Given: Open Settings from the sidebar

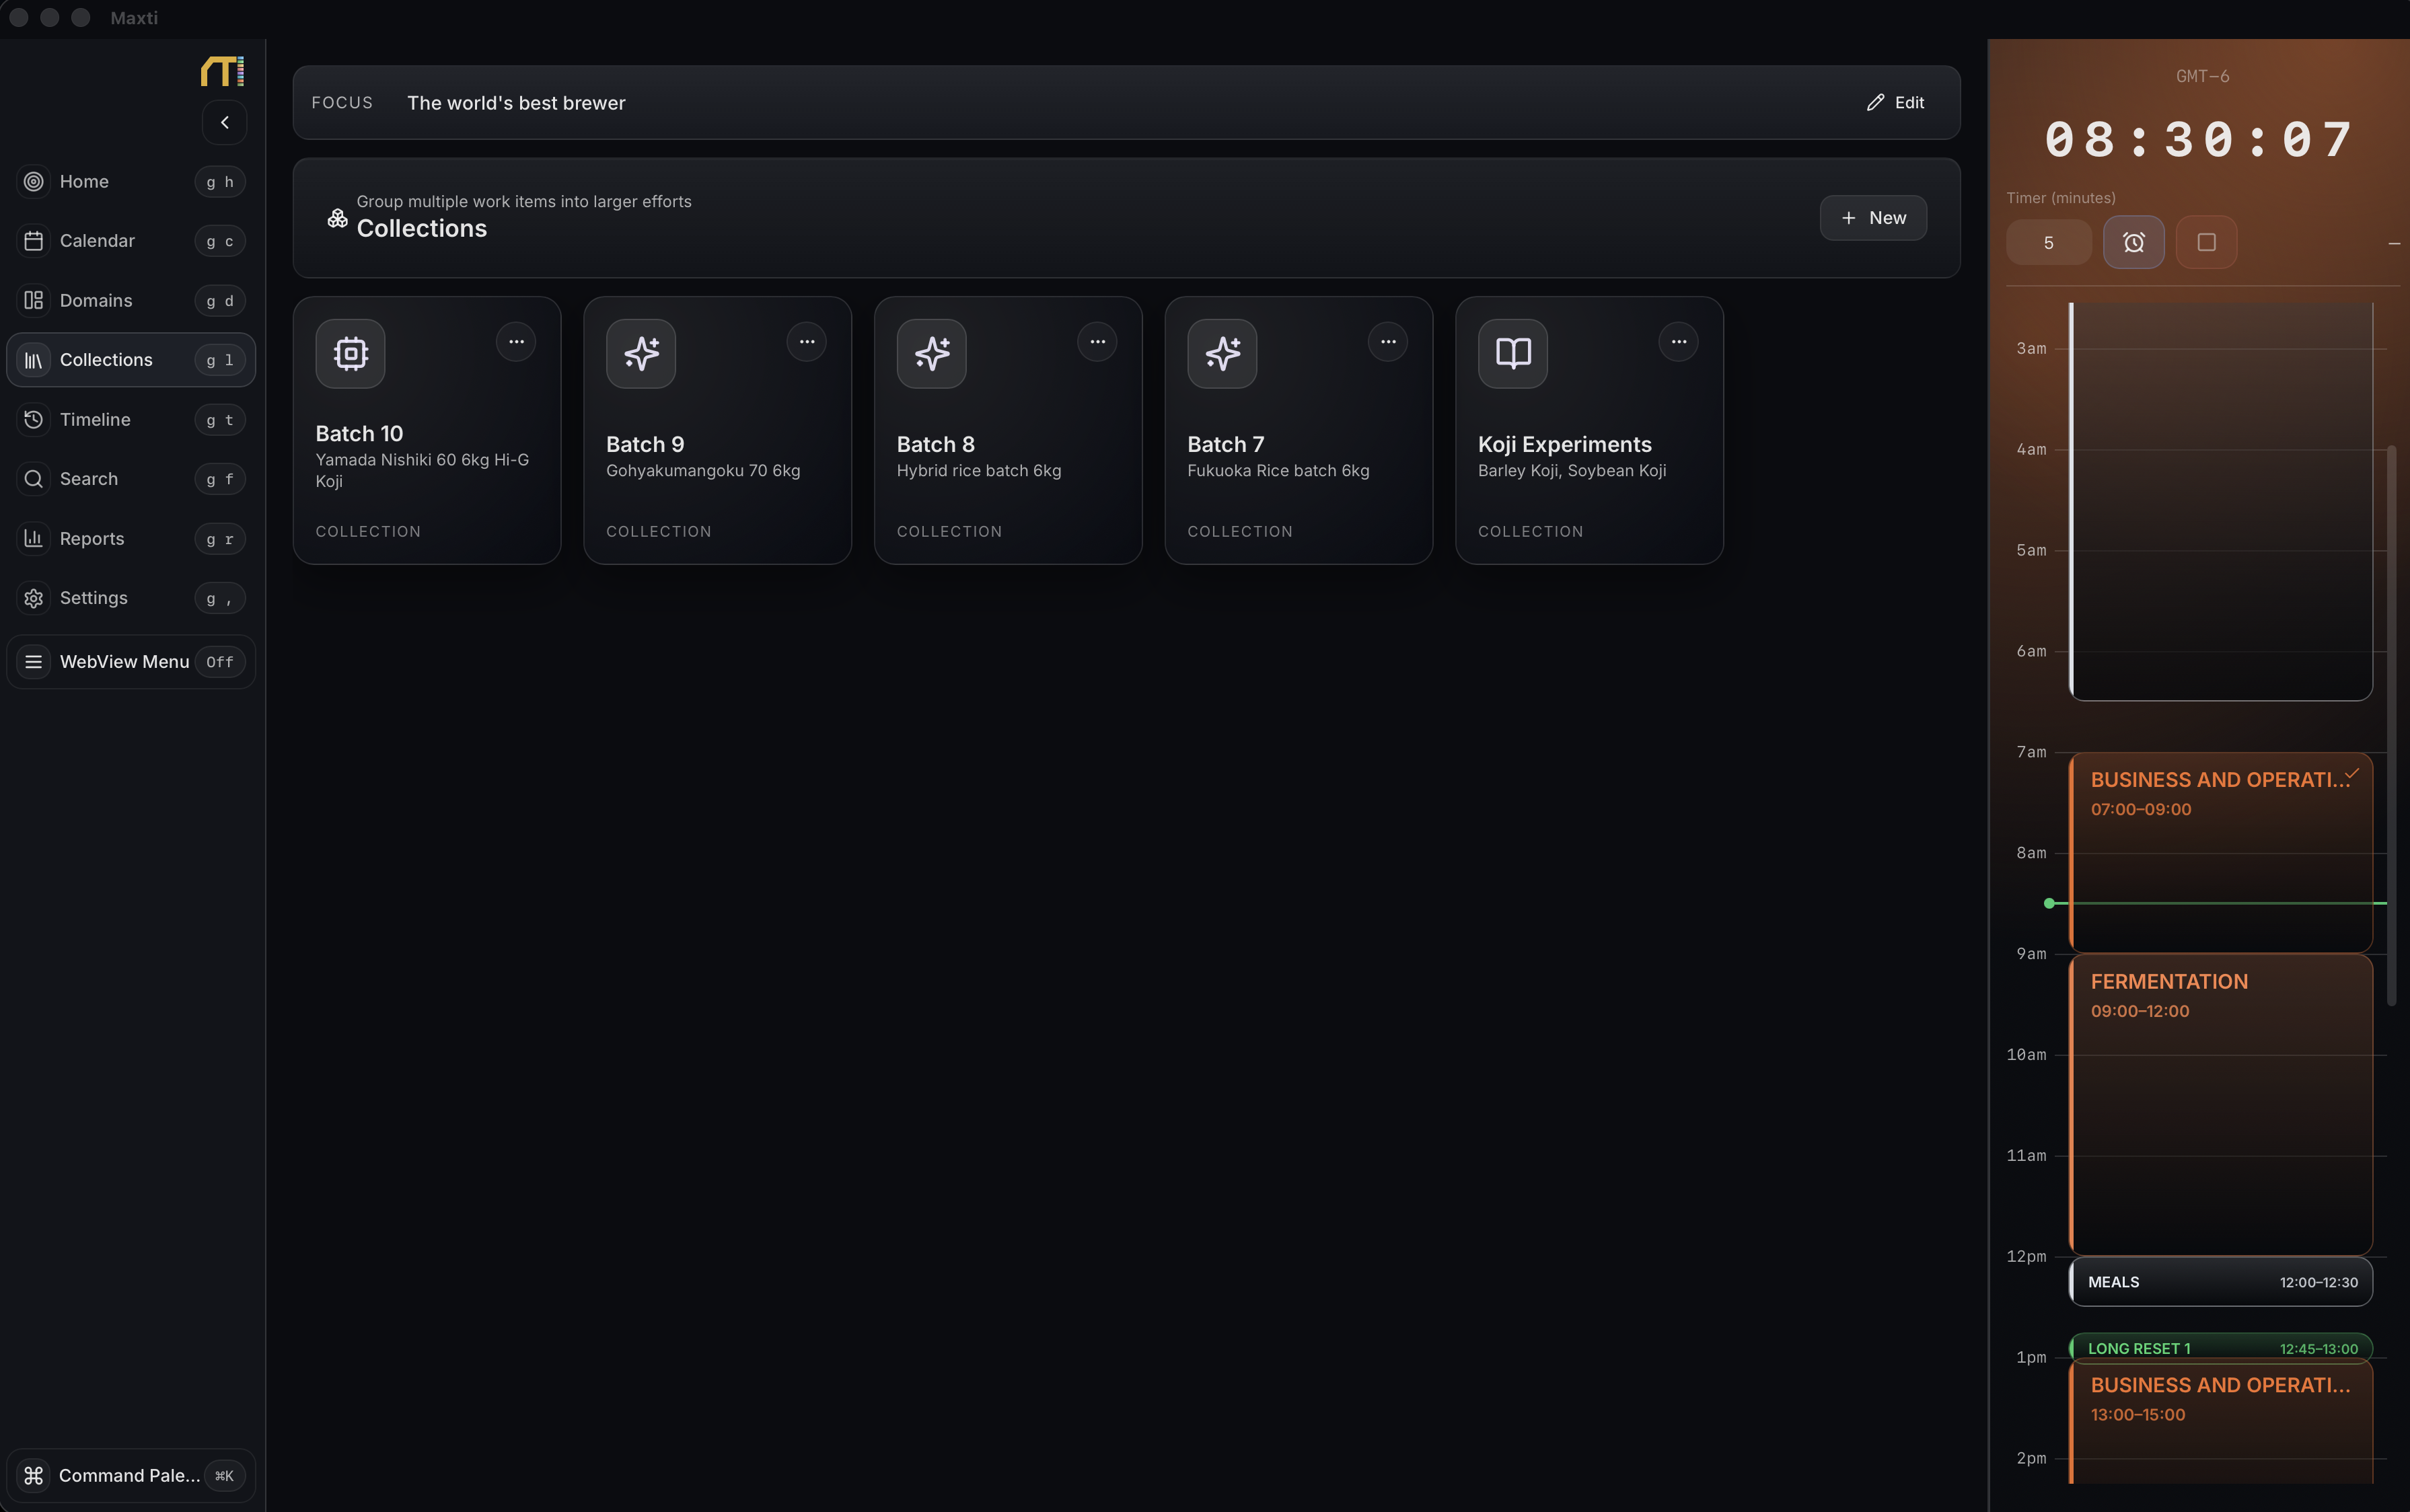Looking at the screenshot, I should click(33, 597).
